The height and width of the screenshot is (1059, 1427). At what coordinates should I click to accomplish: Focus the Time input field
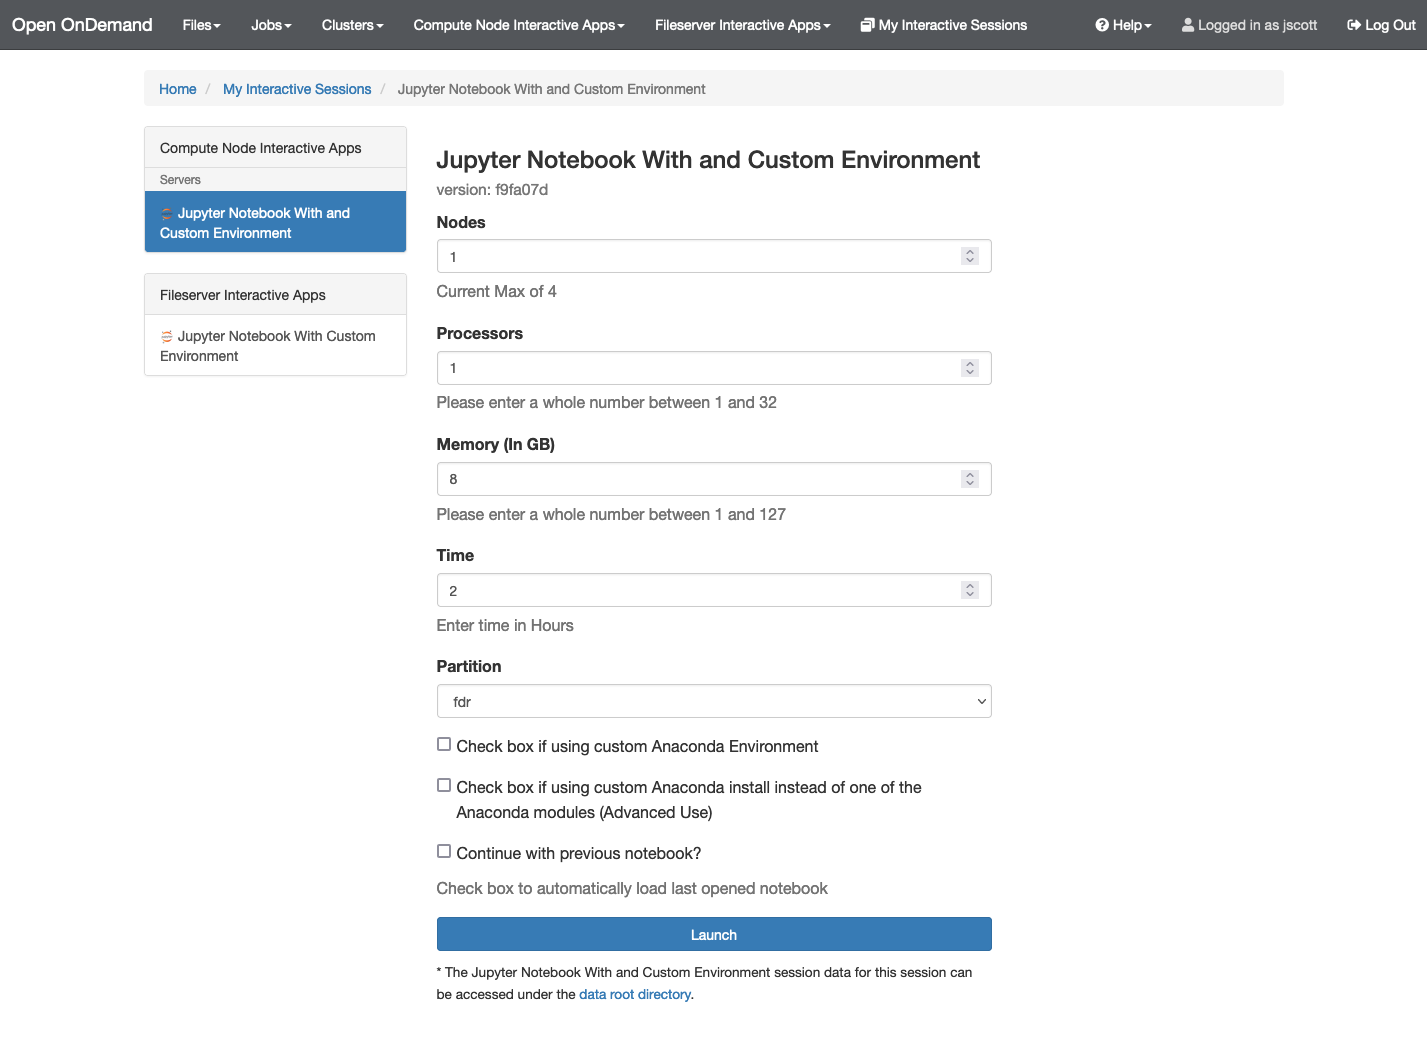[x=714, y=590]
